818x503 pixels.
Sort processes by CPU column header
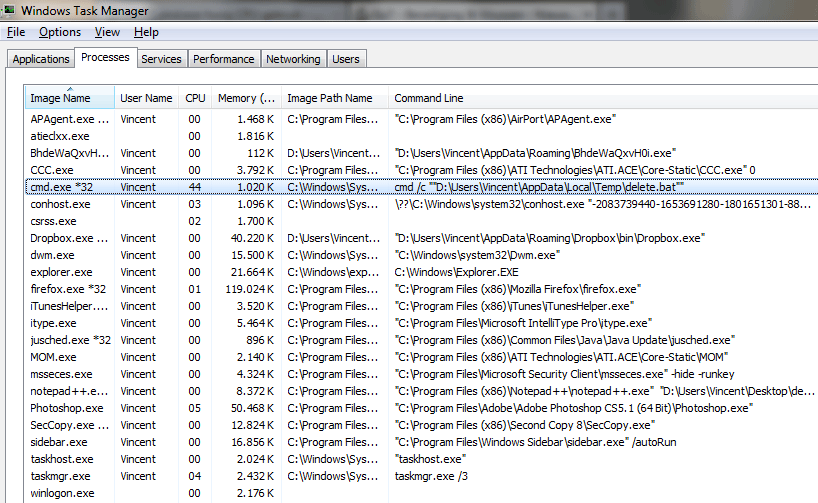[x=195, y=98]
